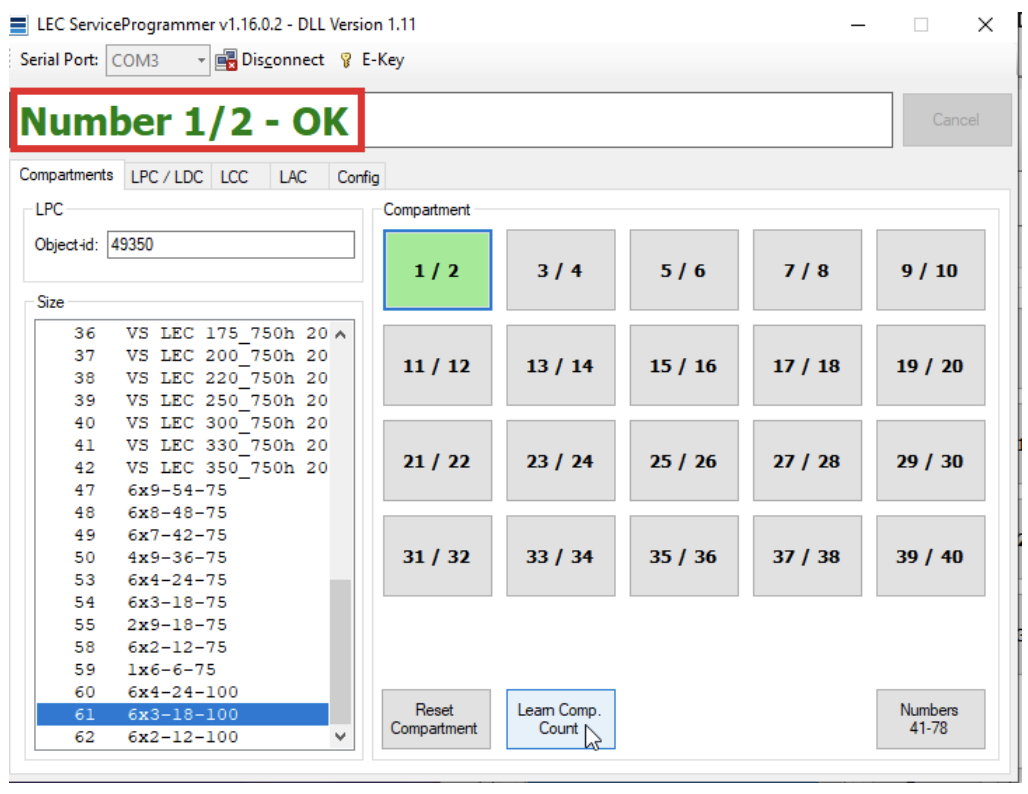
Task: Select size 60 6x4-24-100
Action: click(183, 692)
